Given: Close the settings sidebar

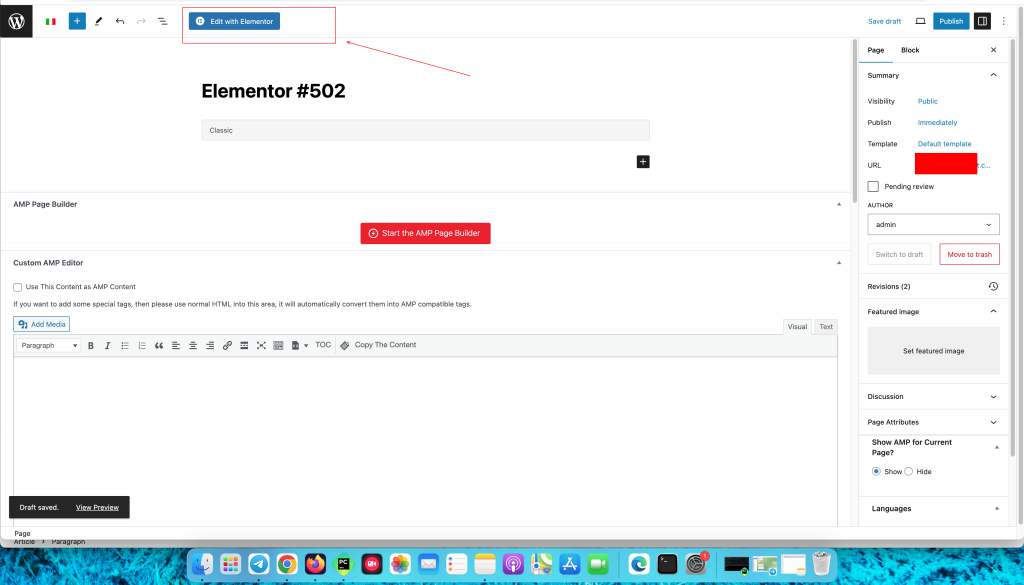Looking at the screenshot, I should pyautogui.click(x=993, y=50).
